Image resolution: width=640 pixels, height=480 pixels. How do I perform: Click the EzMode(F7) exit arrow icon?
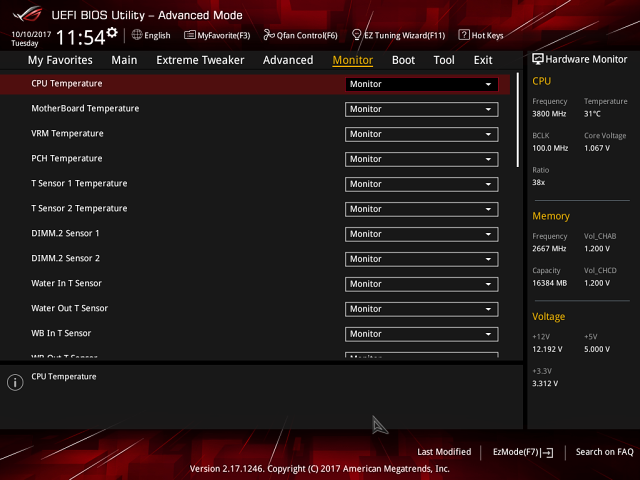tap(548, 452)
